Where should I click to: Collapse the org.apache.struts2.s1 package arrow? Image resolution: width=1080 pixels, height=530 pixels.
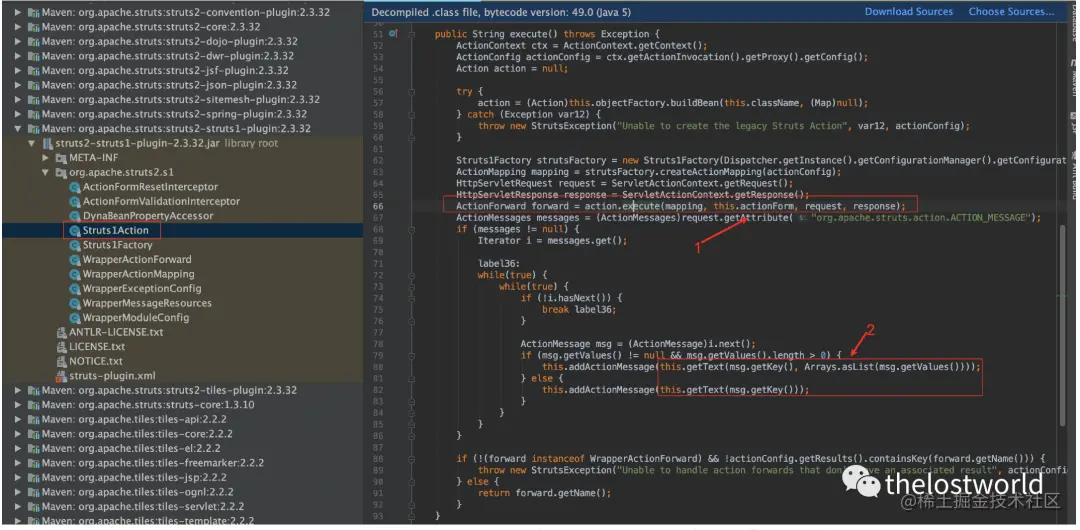(x=45, y=172)
